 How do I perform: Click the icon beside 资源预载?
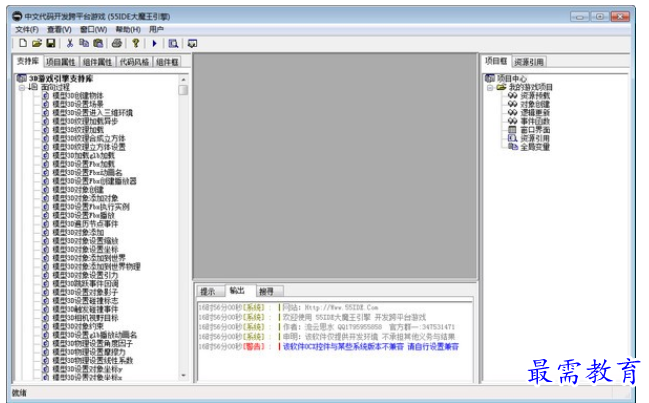tap(512, 96)
